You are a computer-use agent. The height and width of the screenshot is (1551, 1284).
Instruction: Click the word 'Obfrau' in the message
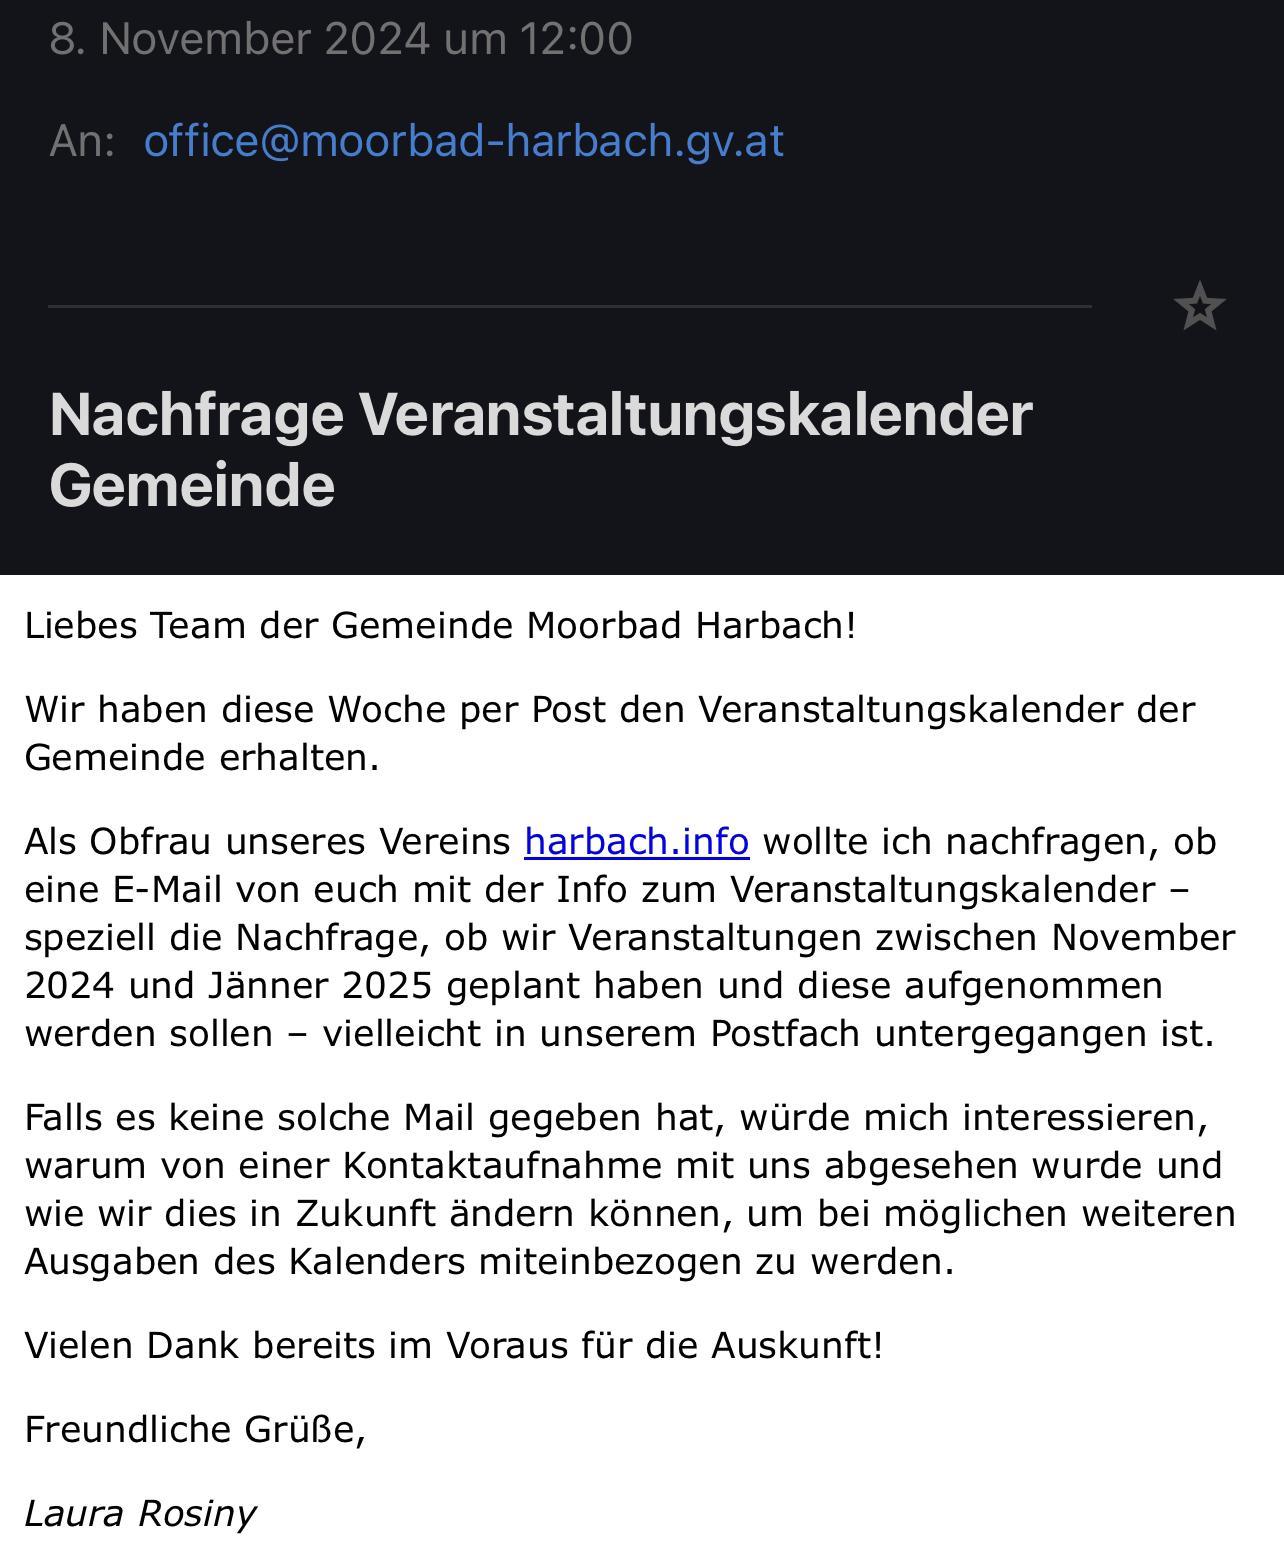(150, 842)
